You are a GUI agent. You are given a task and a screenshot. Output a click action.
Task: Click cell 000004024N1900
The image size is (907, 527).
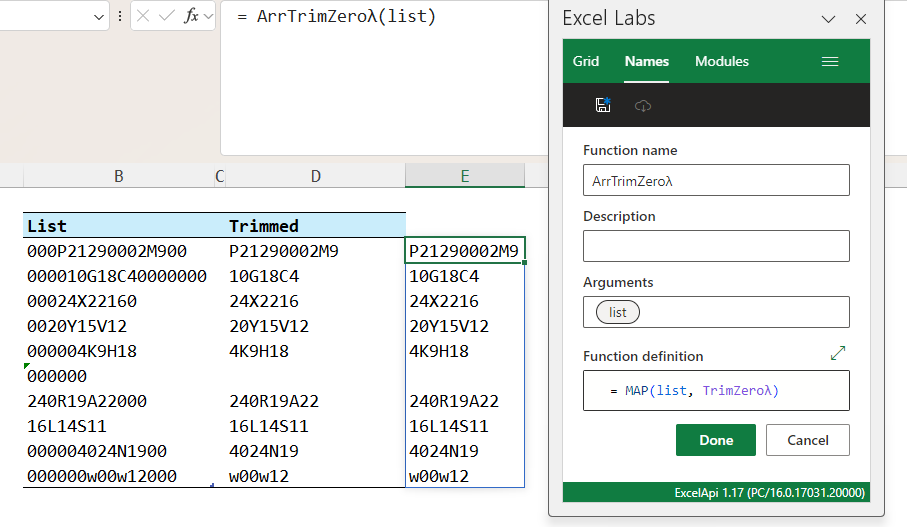point(97,451)
